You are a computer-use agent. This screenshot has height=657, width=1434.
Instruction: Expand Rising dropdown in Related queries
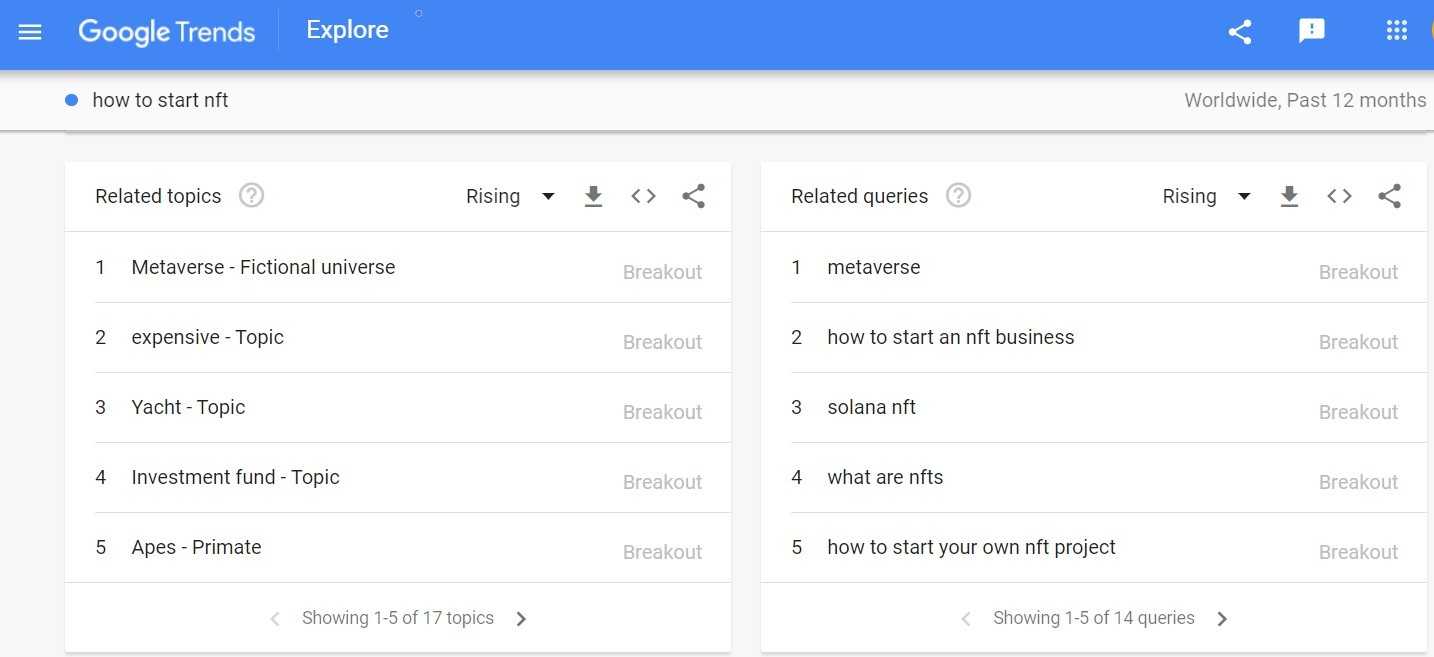1206,196
